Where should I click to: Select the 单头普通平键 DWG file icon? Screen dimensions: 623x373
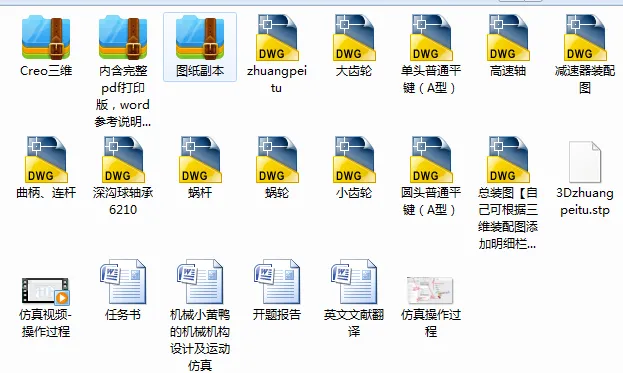click(x=431, y=38)
